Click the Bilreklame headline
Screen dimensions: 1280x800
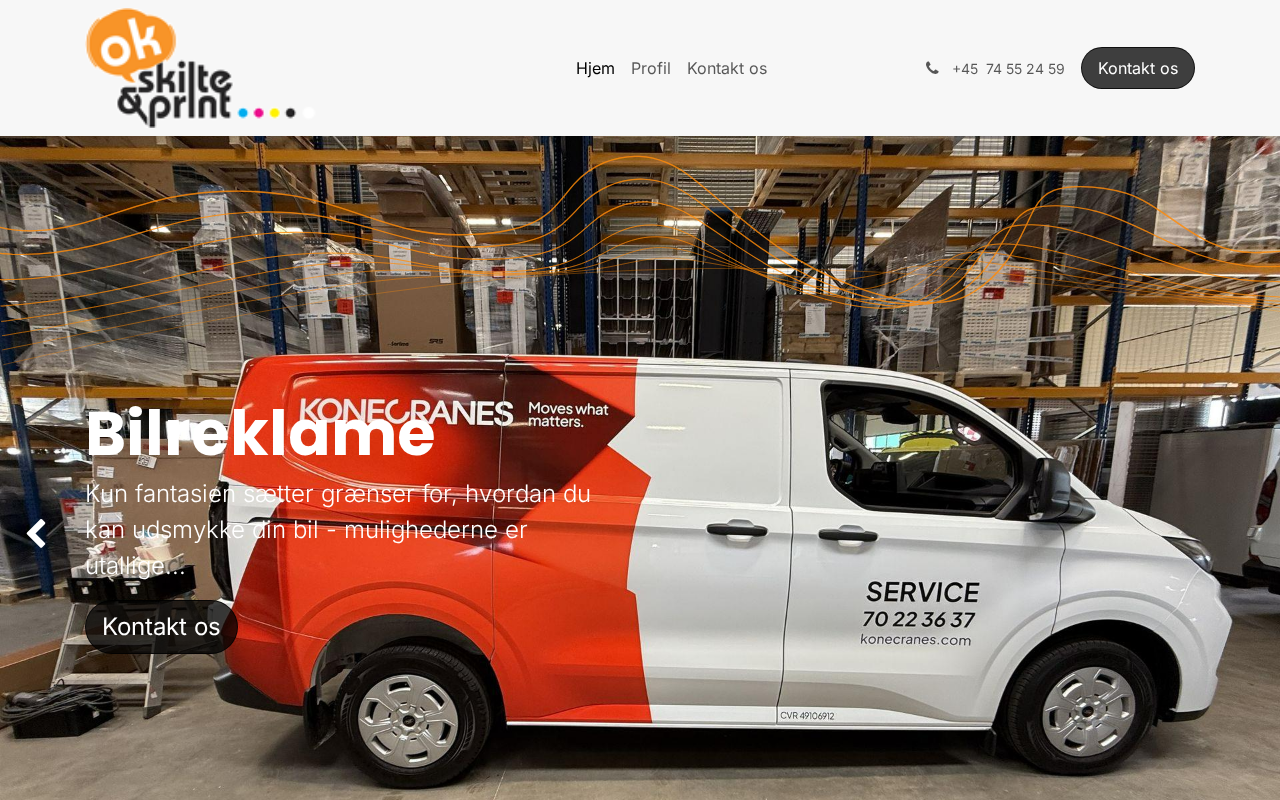coord(260,433)
